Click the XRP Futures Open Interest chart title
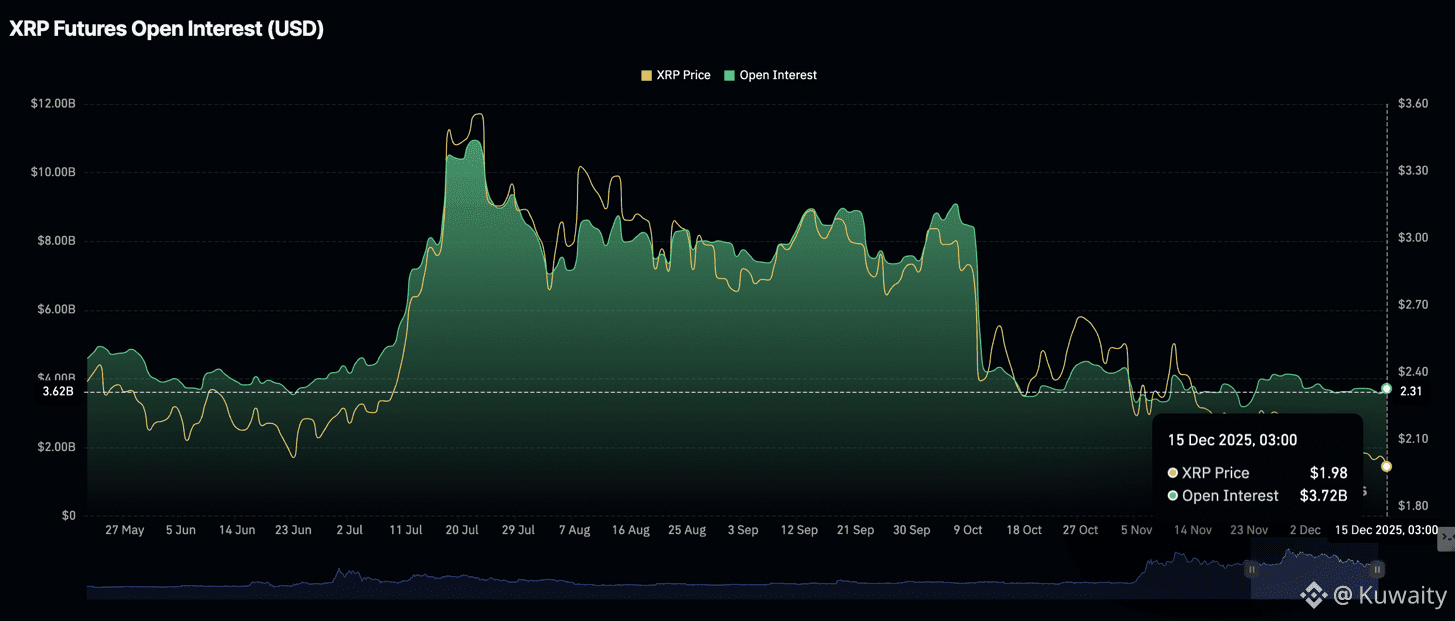This screenshot has width=1455, height=621. [x=166, y=30]
